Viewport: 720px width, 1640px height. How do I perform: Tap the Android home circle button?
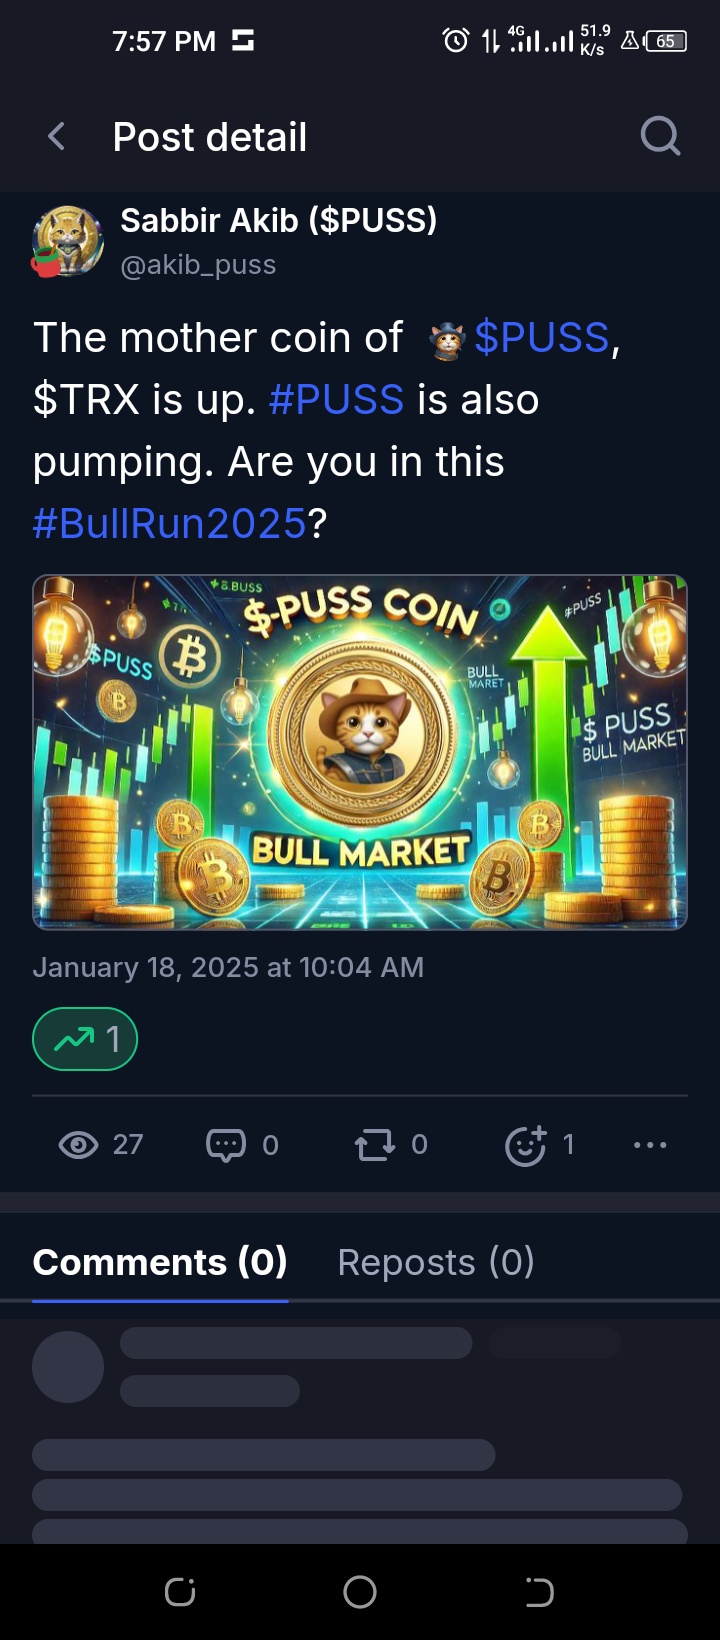click(x=360, y=1591)
